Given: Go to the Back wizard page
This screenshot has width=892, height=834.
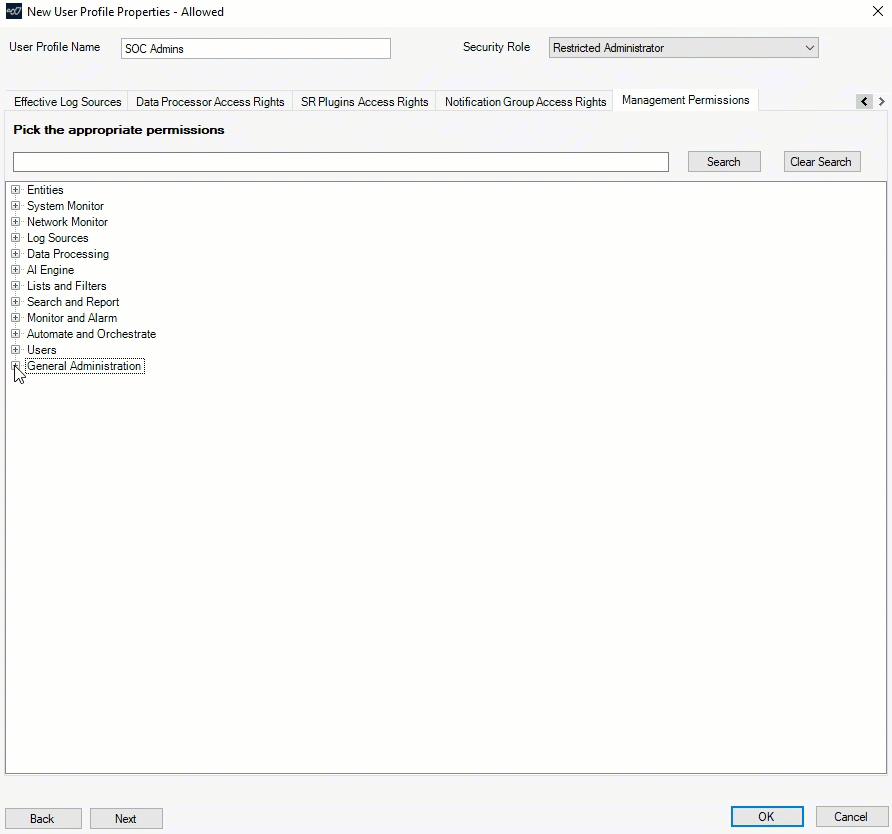Looking at the screenshot, I should 42,818.
